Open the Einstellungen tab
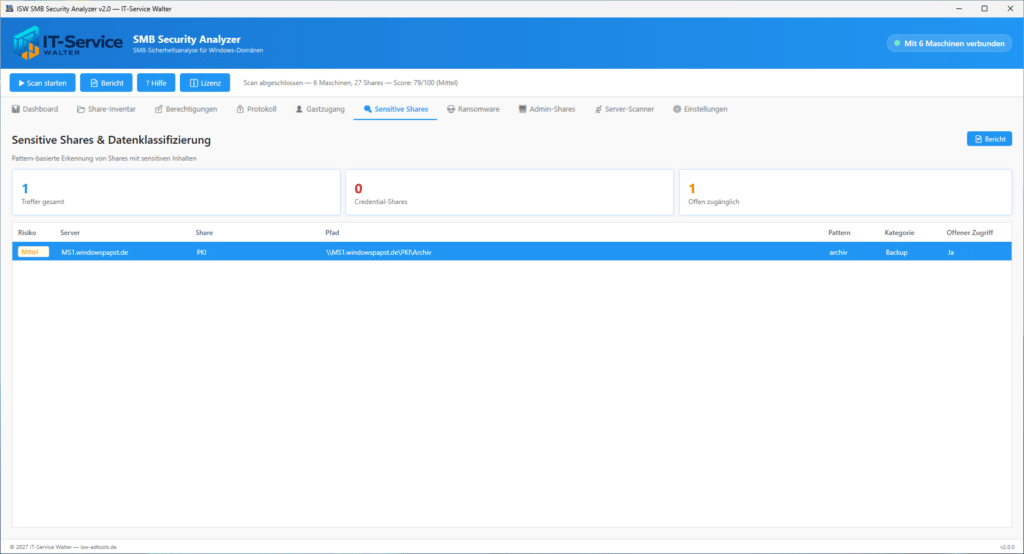 coord(701,109)
